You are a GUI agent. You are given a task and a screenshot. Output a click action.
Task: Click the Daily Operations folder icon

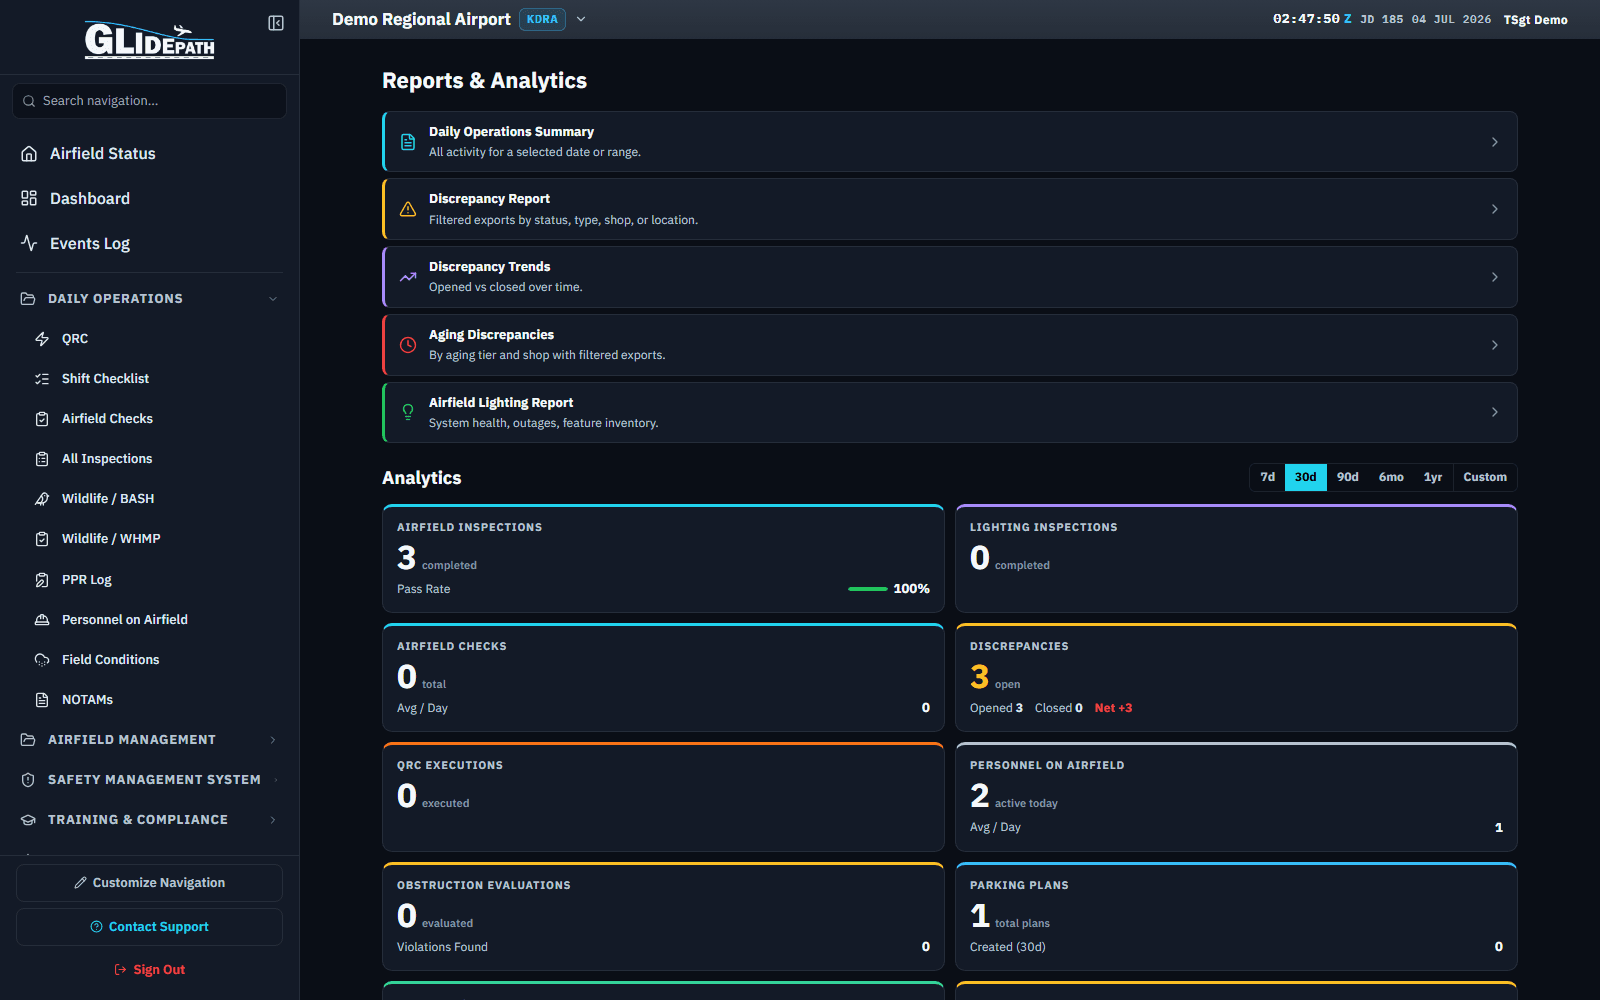point(28,299)
